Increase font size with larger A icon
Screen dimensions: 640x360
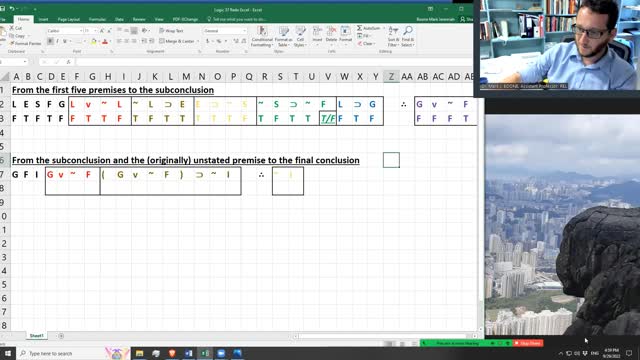click(102, 31)
